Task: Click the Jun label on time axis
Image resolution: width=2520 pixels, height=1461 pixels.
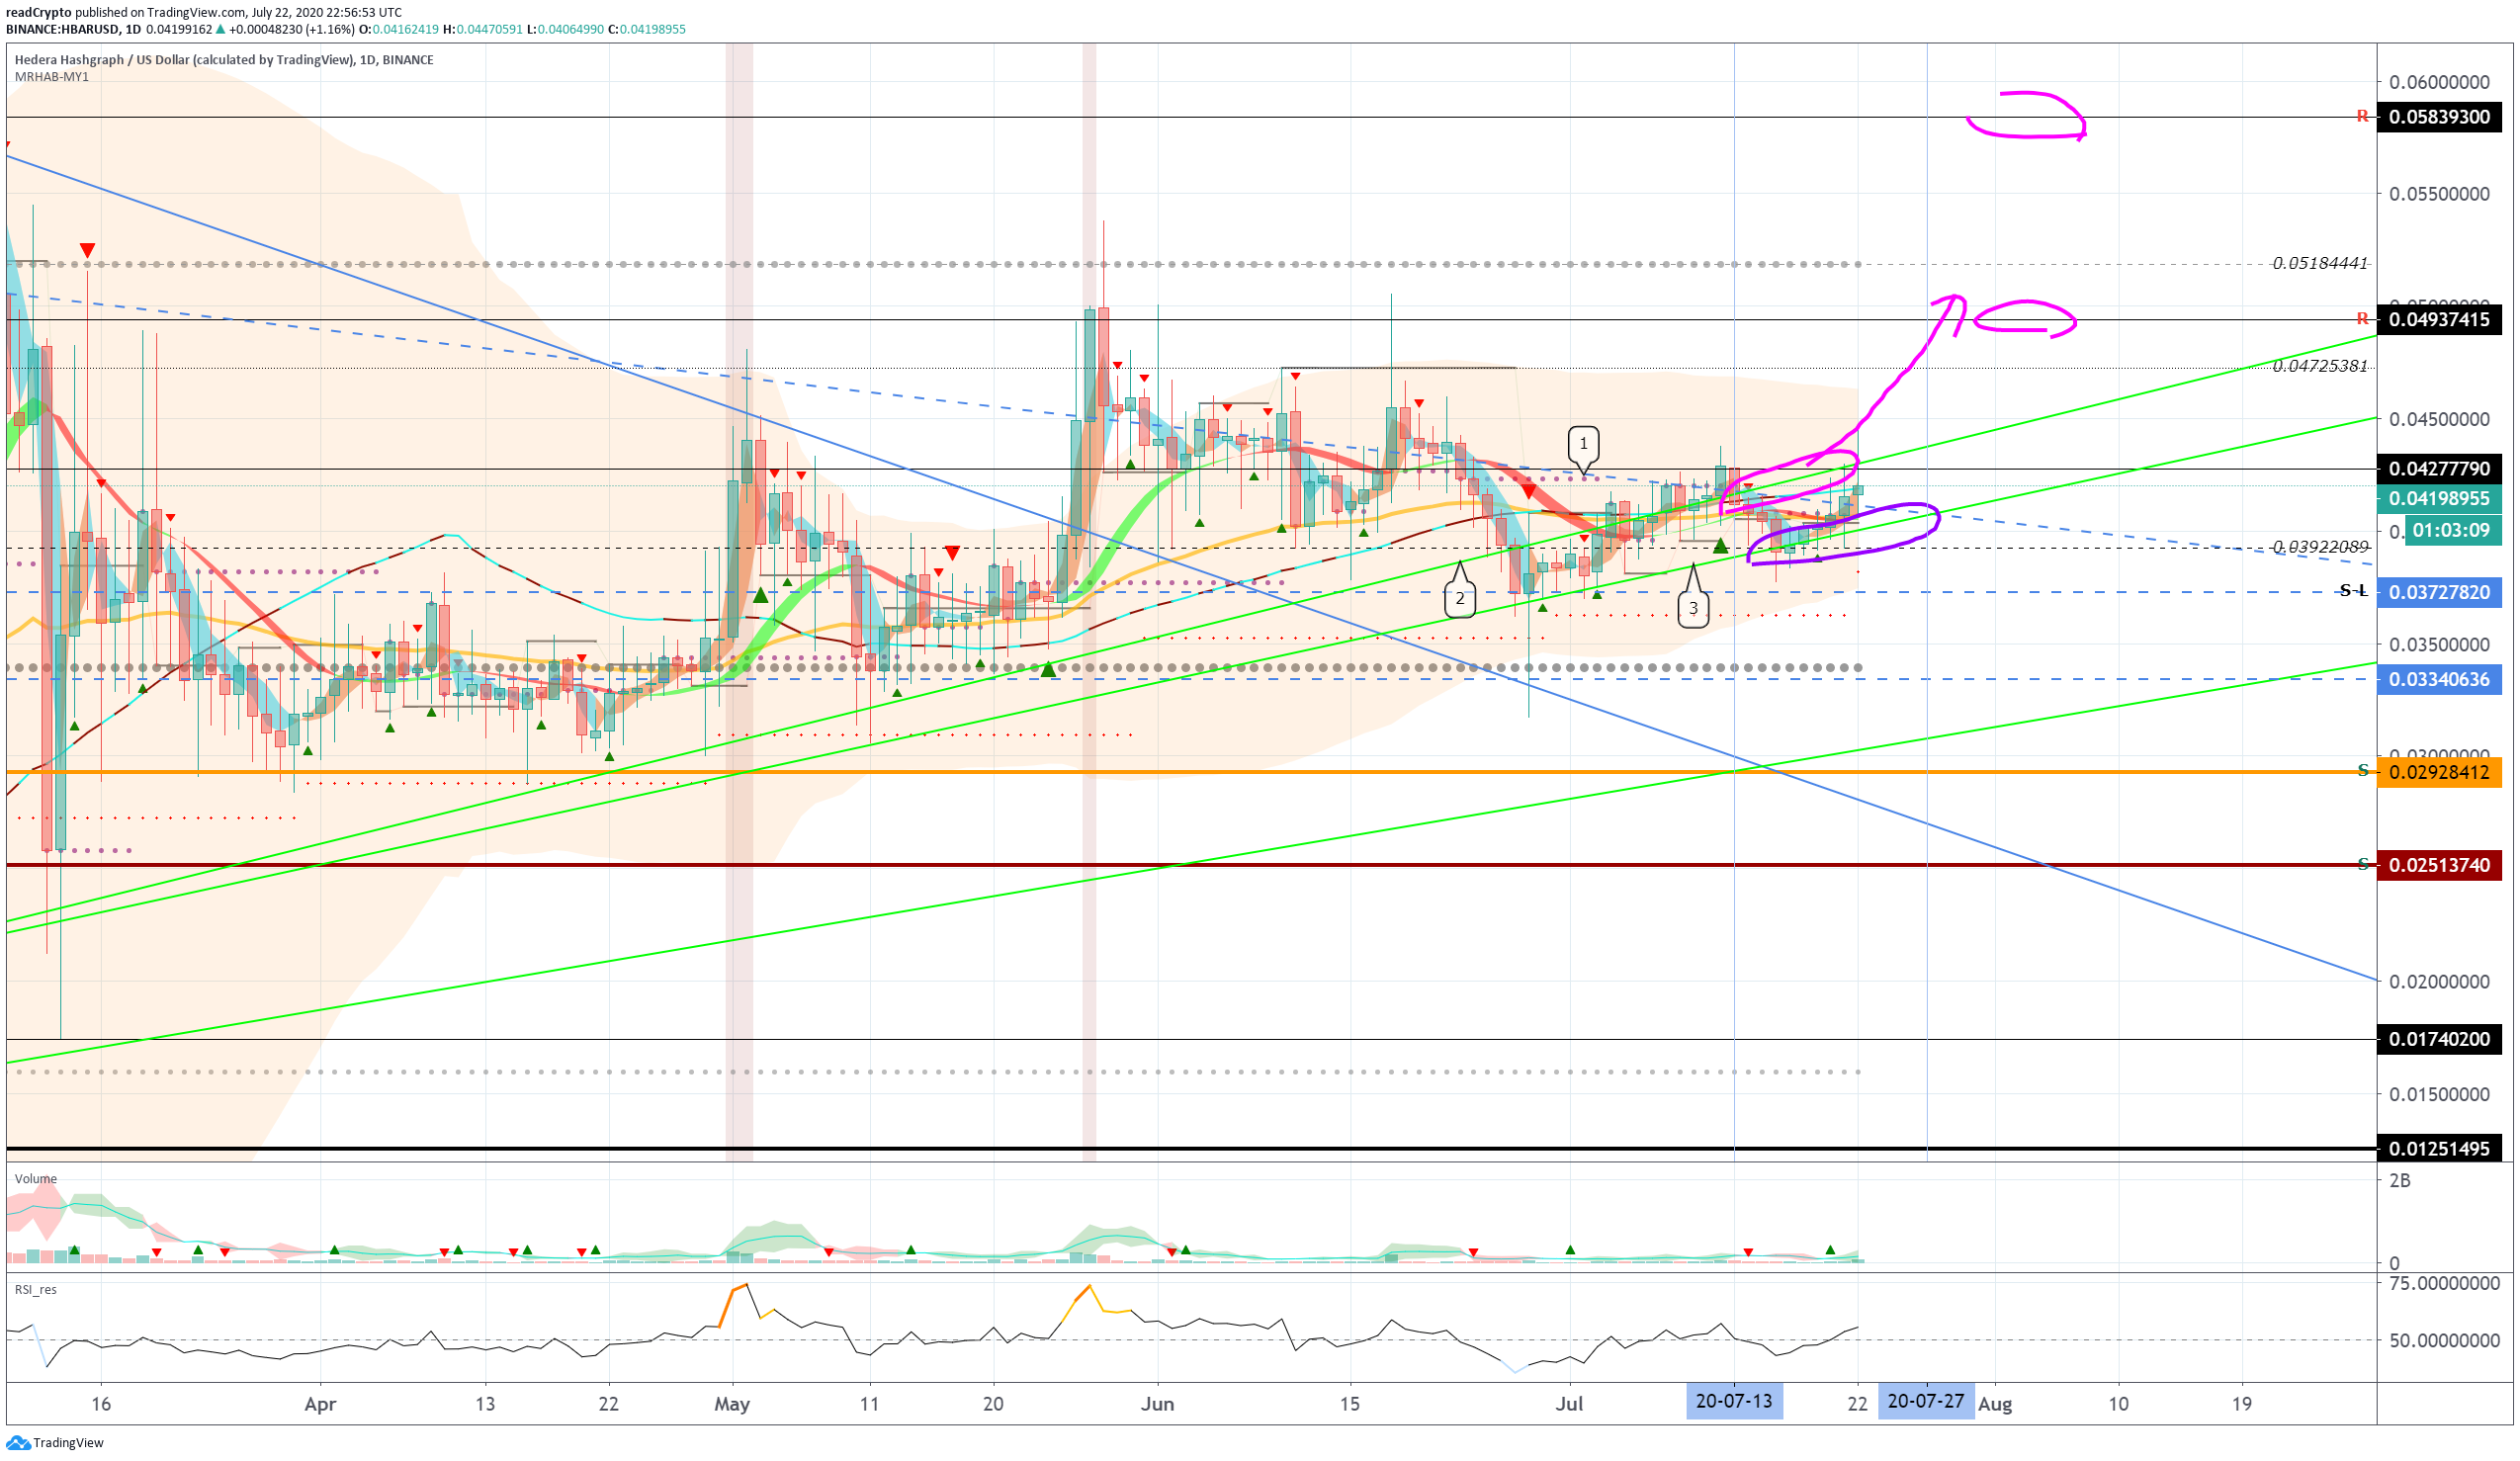Action: [x=1157, y=1405]
